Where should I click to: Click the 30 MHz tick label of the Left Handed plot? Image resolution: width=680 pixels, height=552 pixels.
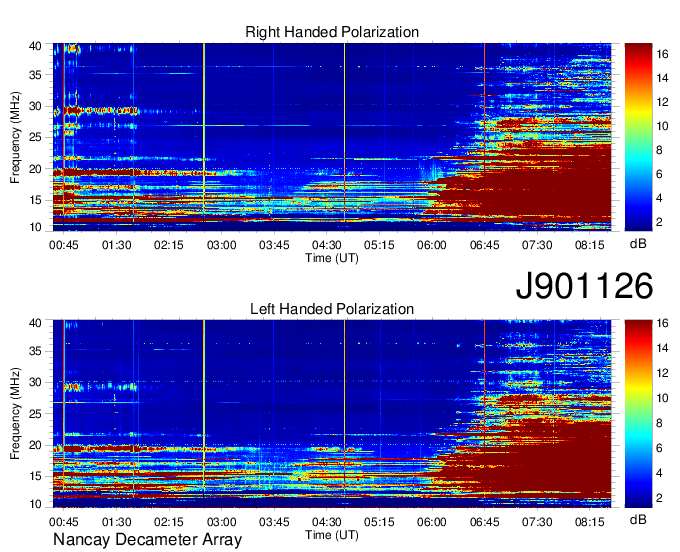click(x=36, y=382)
